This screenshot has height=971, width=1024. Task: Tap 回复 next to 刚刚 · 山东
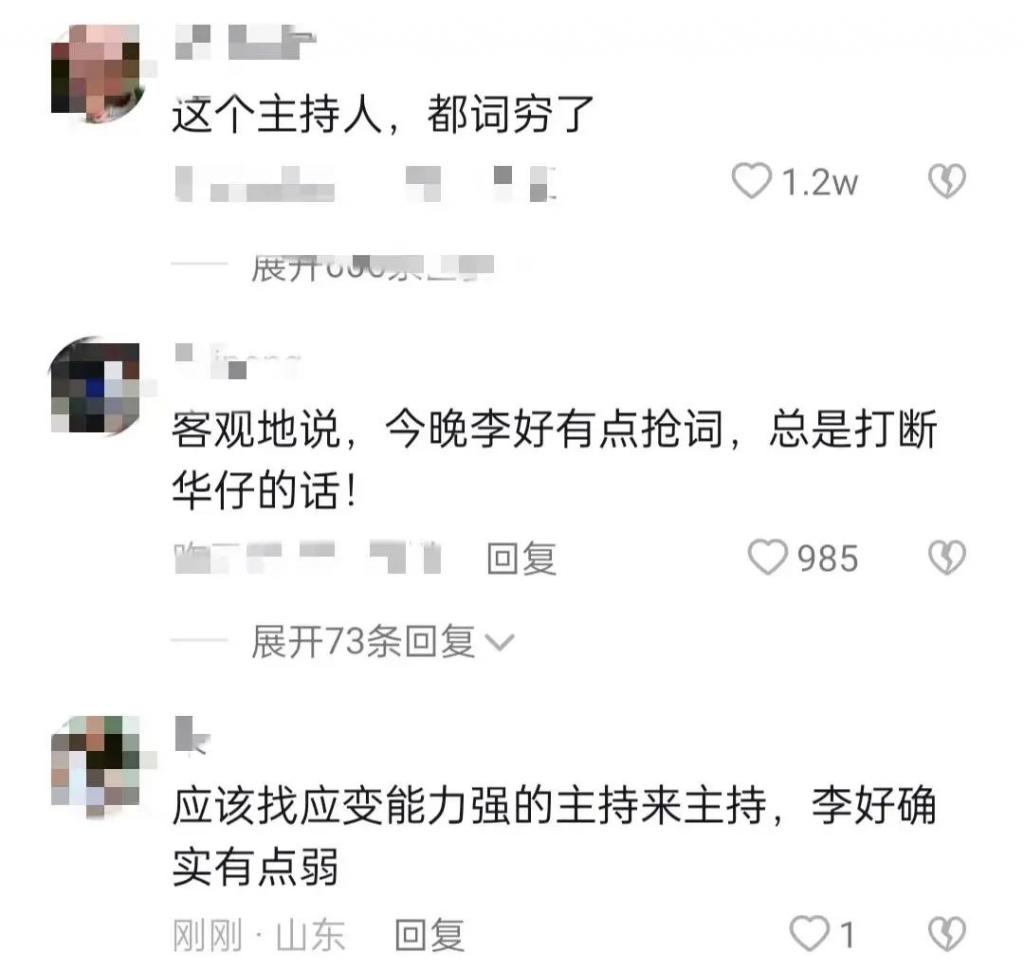[x=430, y=935]
